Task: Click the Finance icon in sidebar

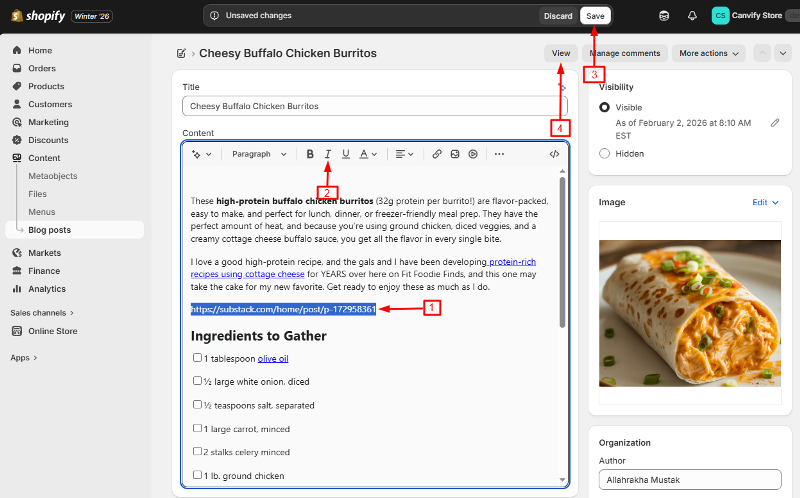Action: click(x=17, y=270)
